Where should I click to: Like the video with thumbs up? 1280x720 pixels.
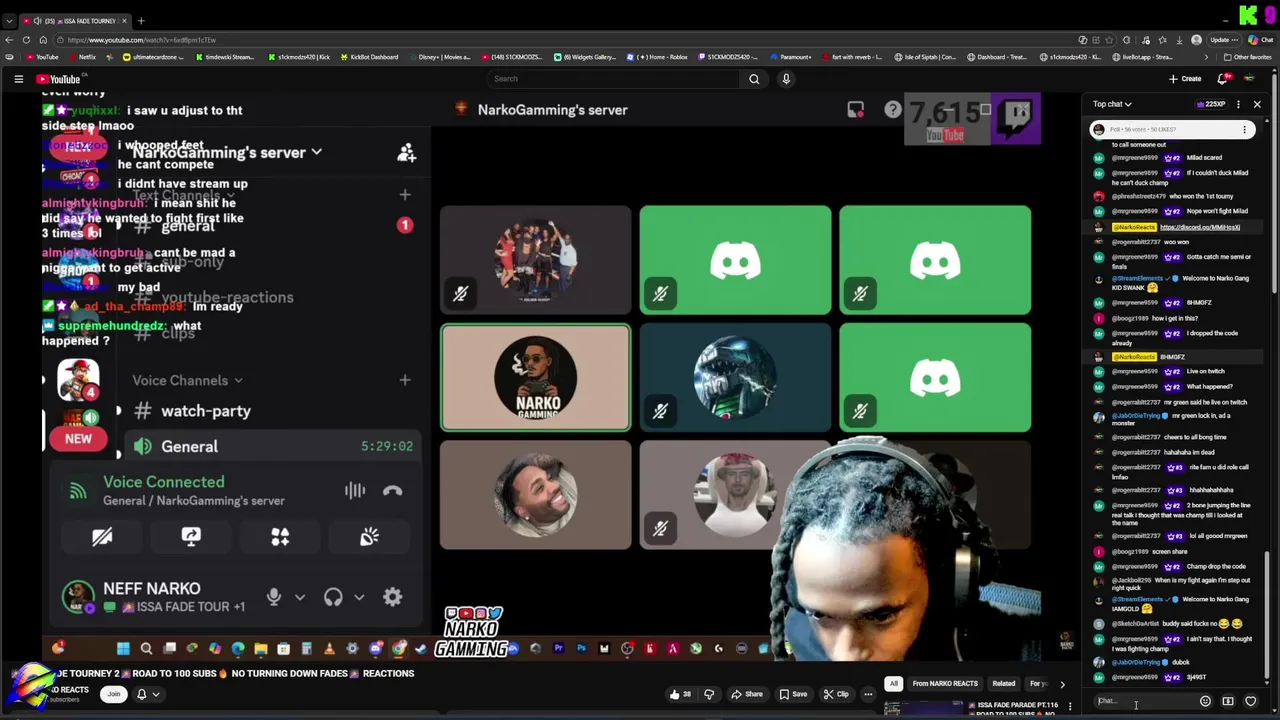click(680, 694)
